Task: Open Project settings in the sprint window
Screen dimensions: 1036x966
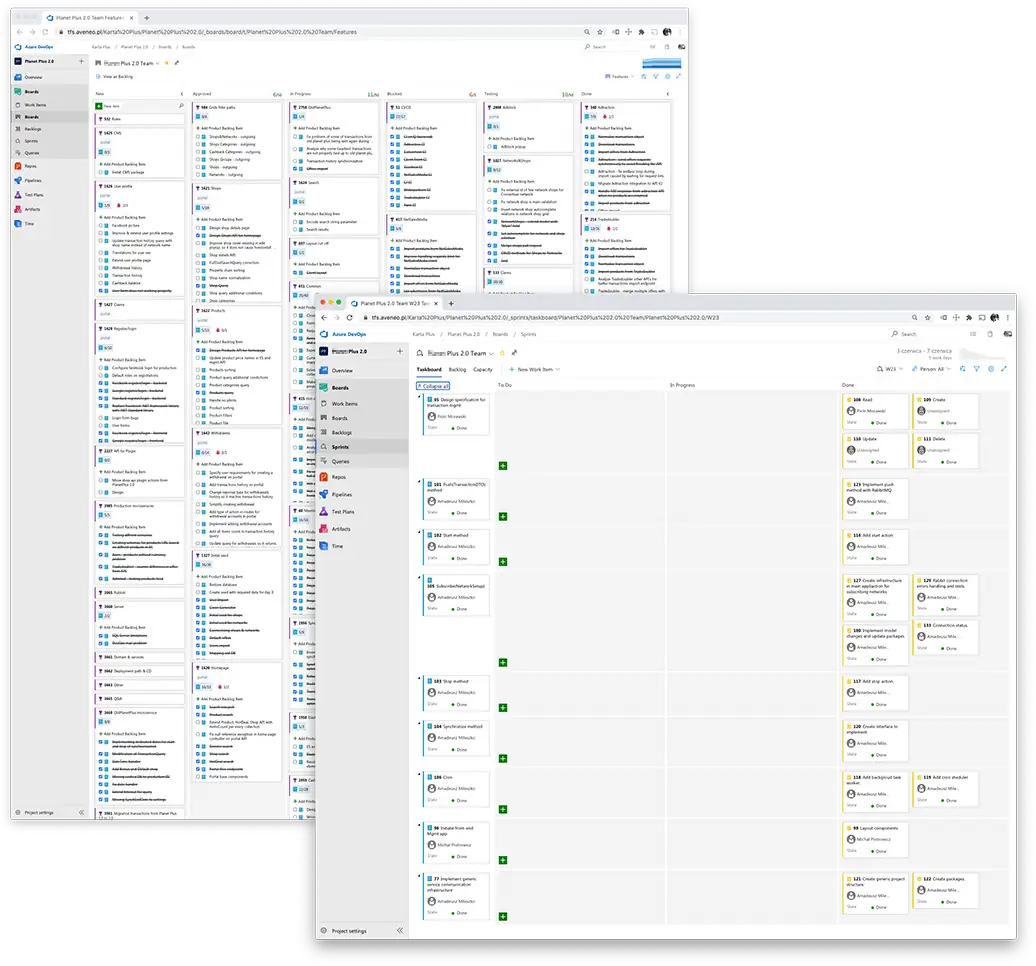Action: tap(348, 931)
